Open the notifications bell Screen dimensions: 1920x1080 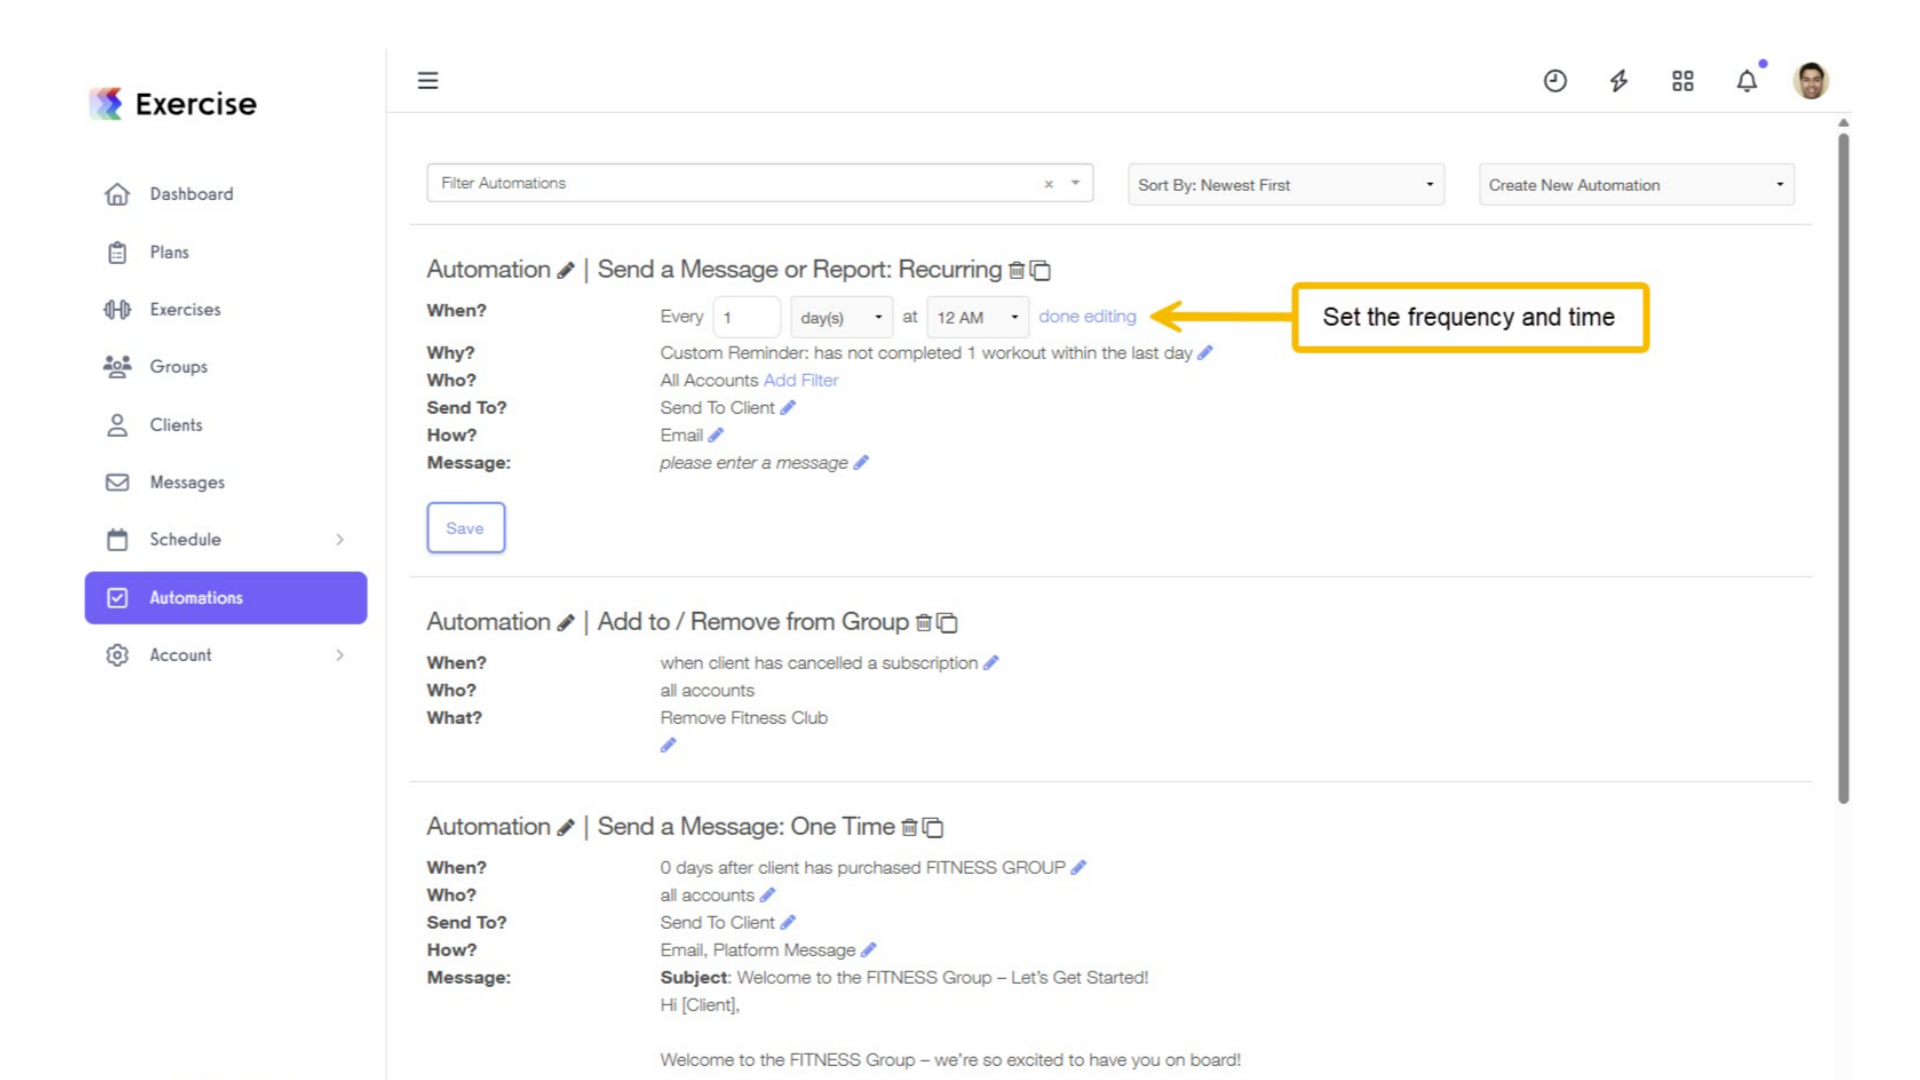tap(1747, 81)
